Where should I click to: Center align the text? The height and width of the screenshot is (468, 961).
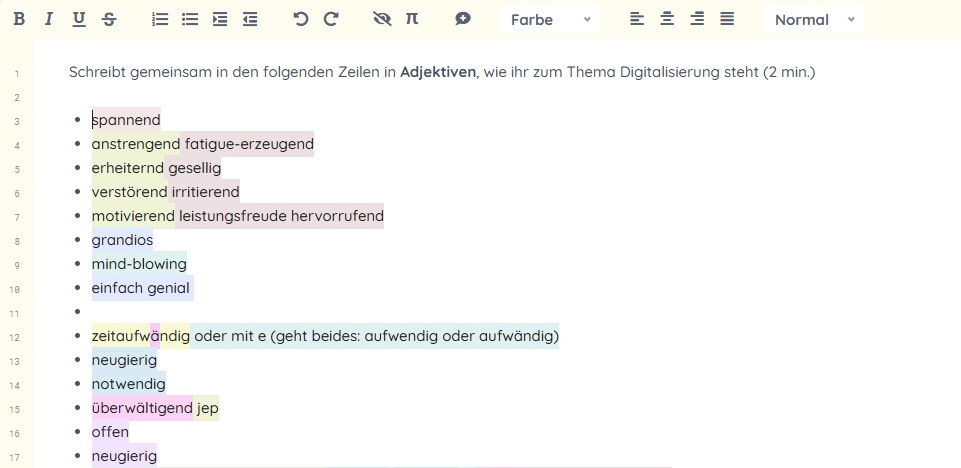(x=667, y=19)
